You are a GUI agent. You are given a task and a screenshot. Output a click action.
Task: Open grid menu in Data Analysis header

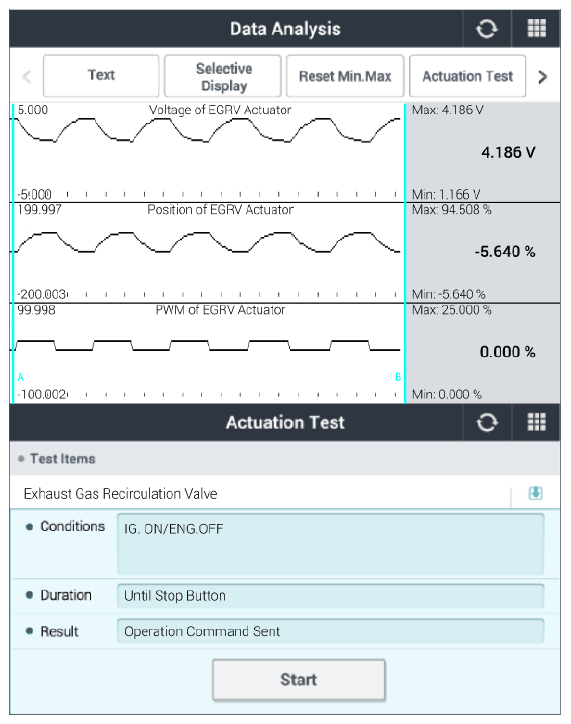536,29
